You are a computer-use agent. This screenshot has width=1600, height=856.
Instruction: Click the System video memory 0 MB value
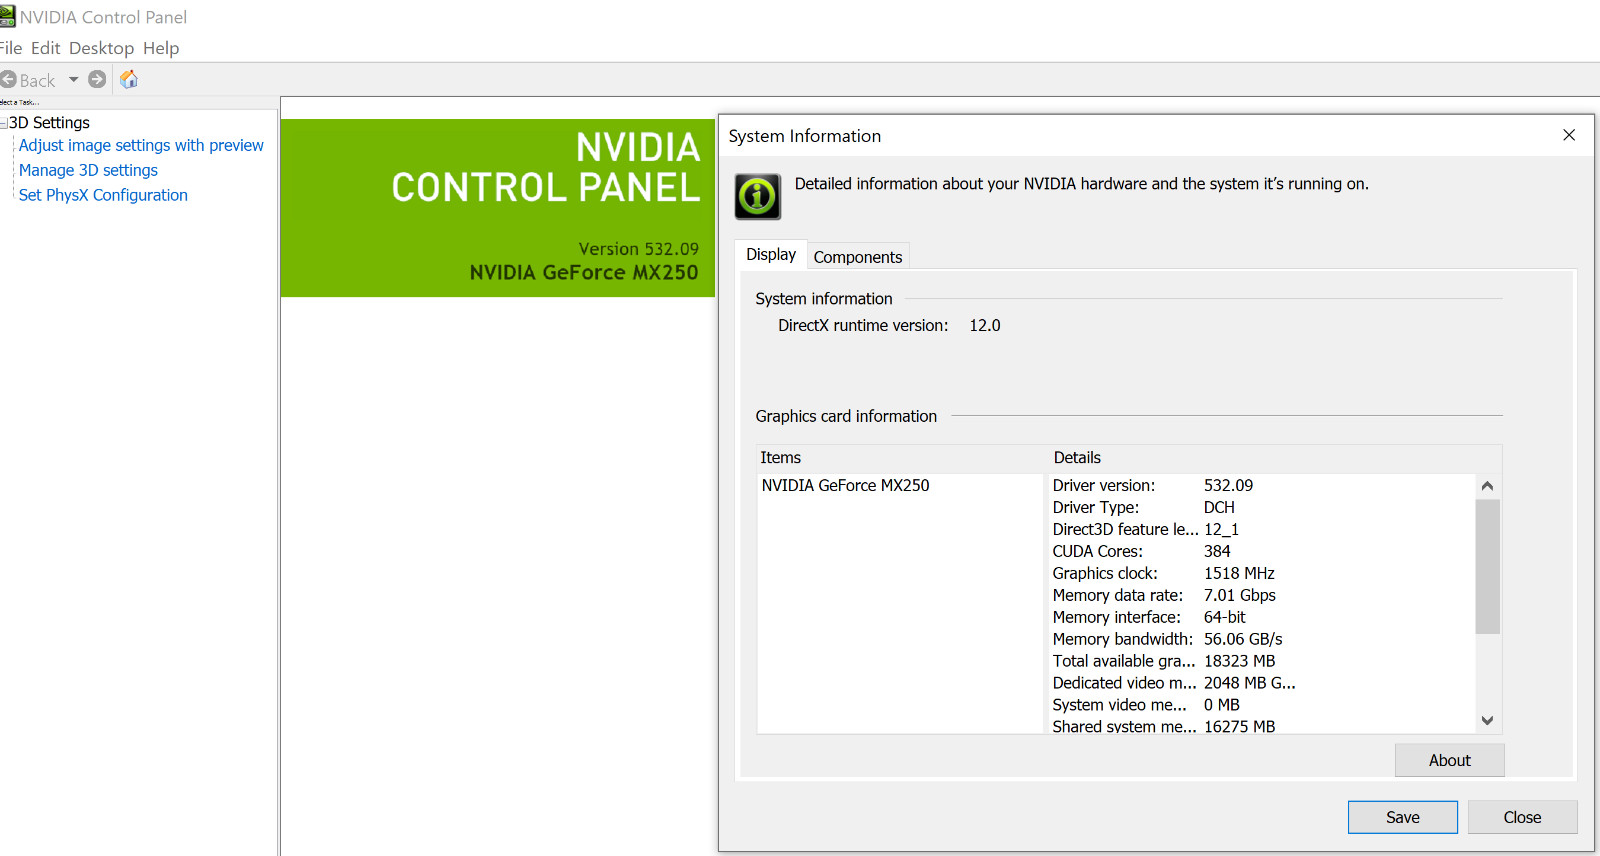click(x=1221, y=706)
